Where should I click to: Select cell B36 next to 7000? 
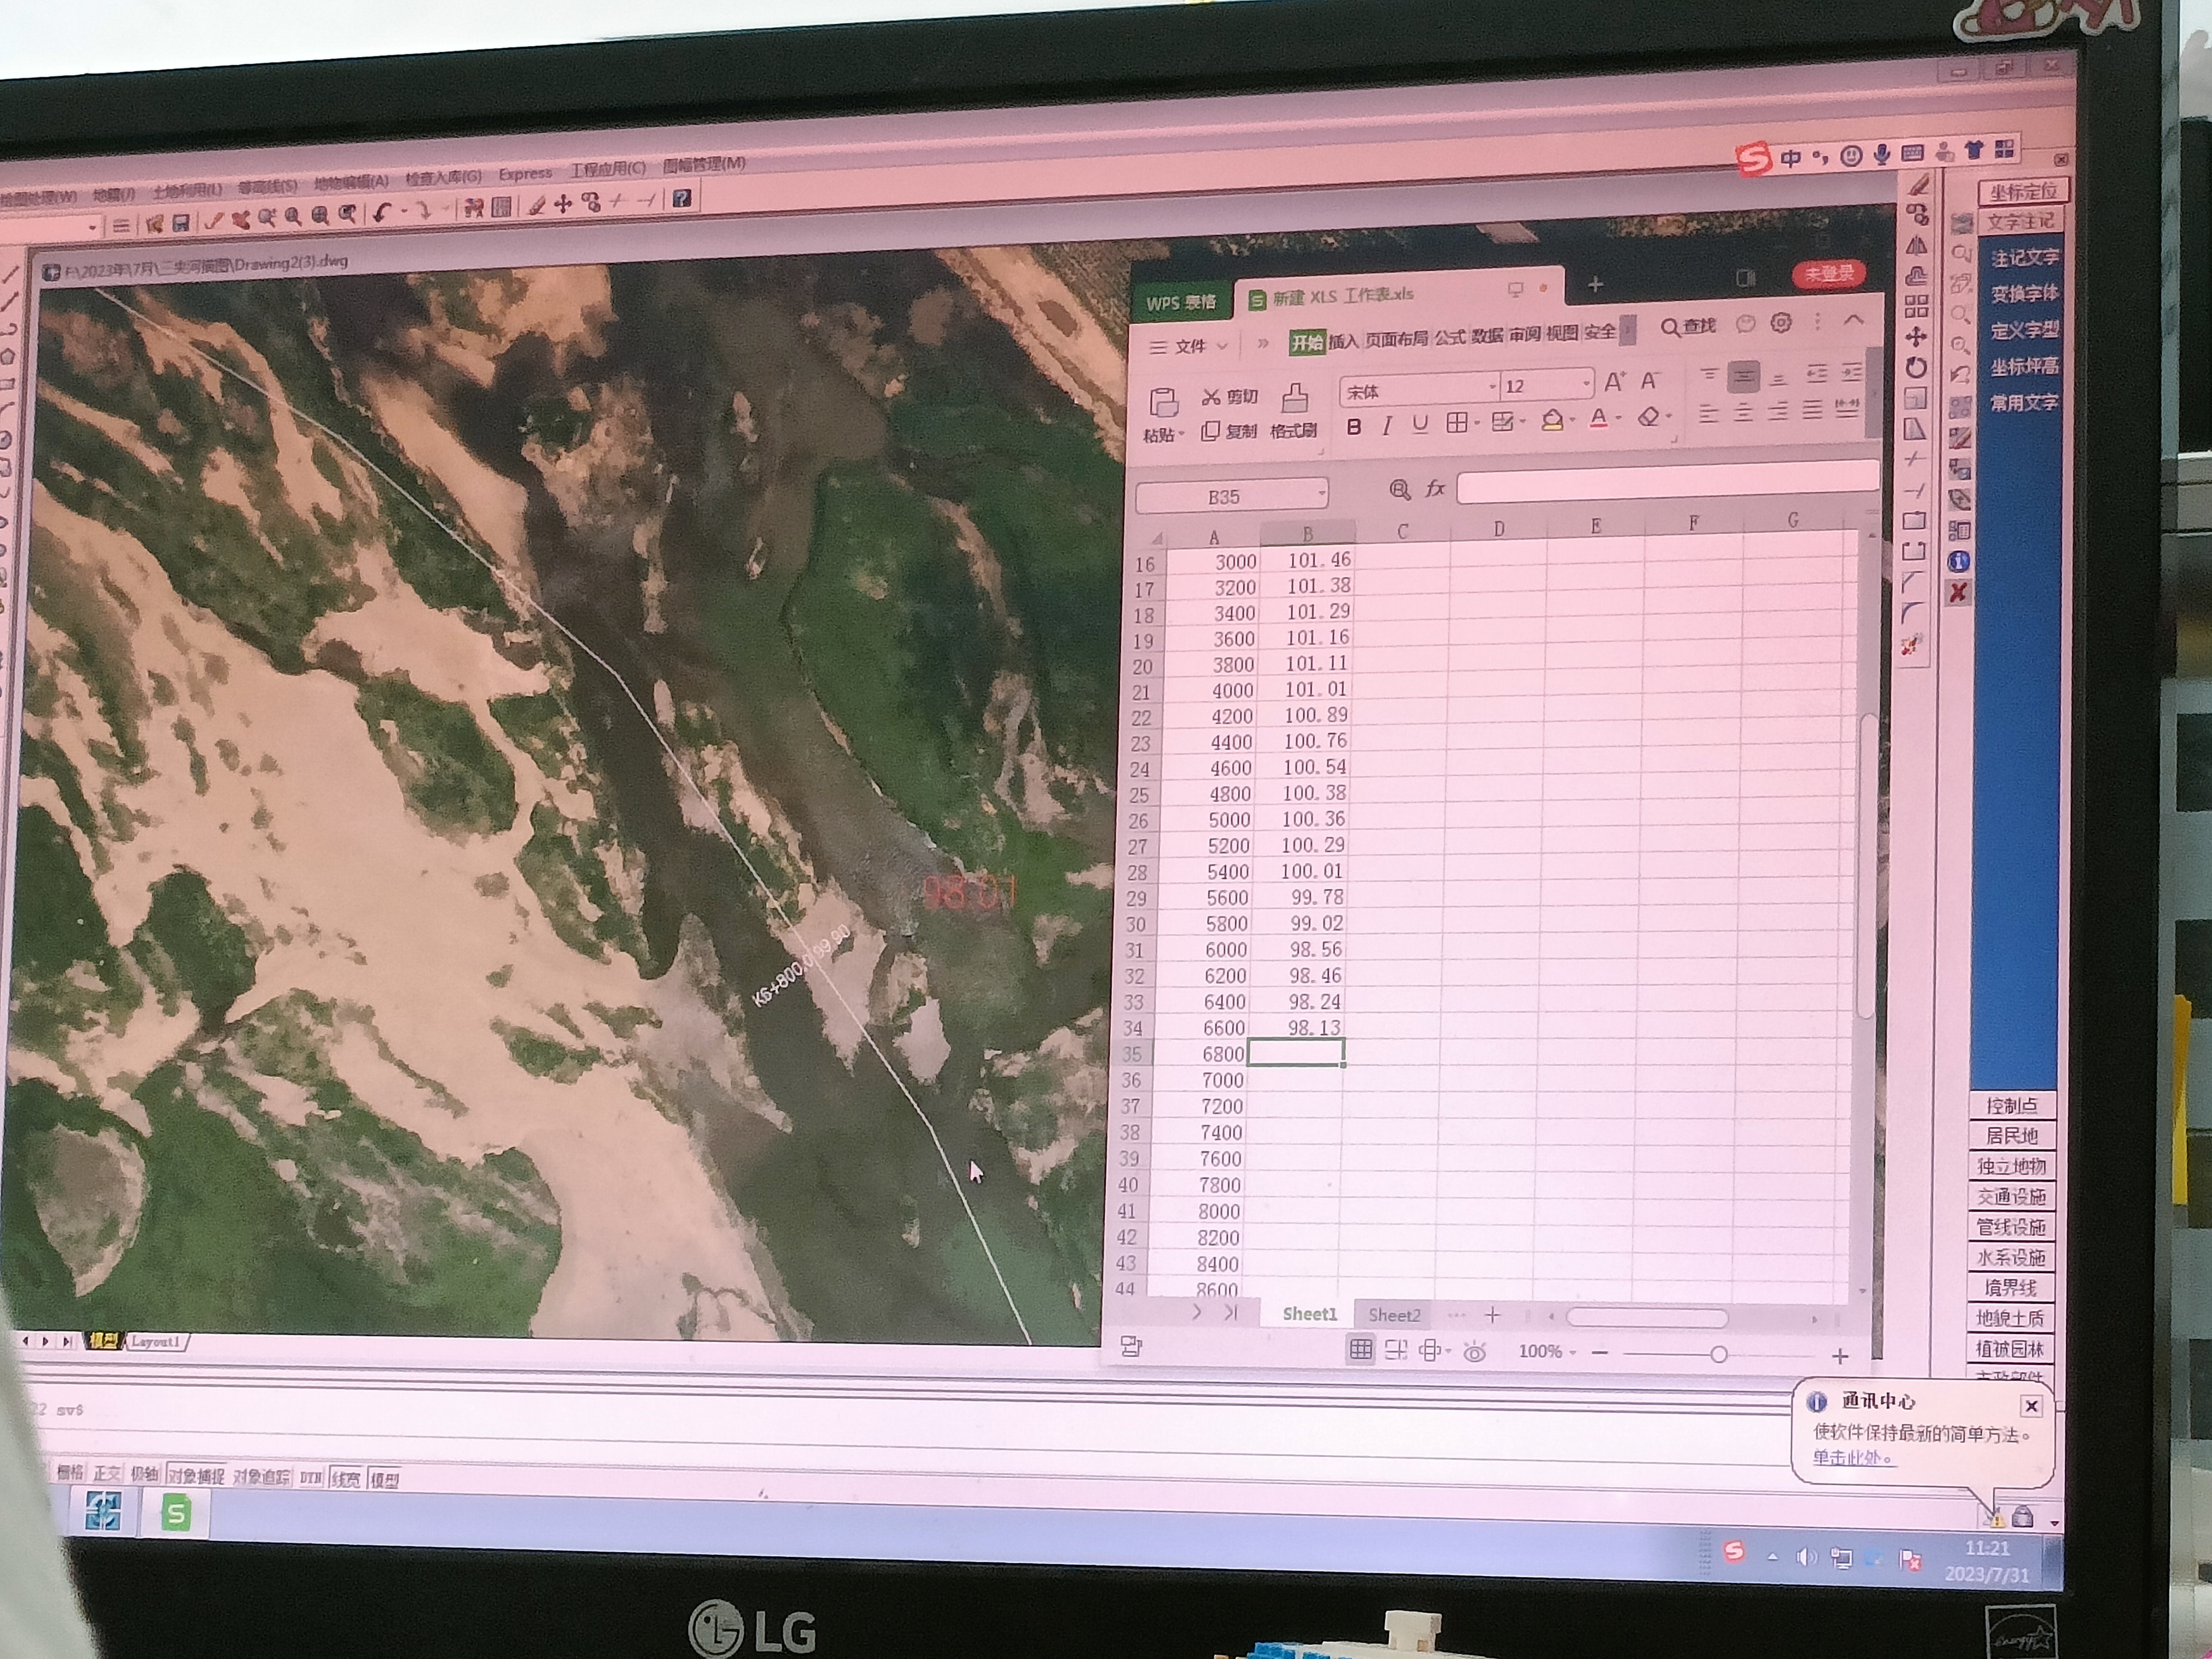(1295, 1080)
